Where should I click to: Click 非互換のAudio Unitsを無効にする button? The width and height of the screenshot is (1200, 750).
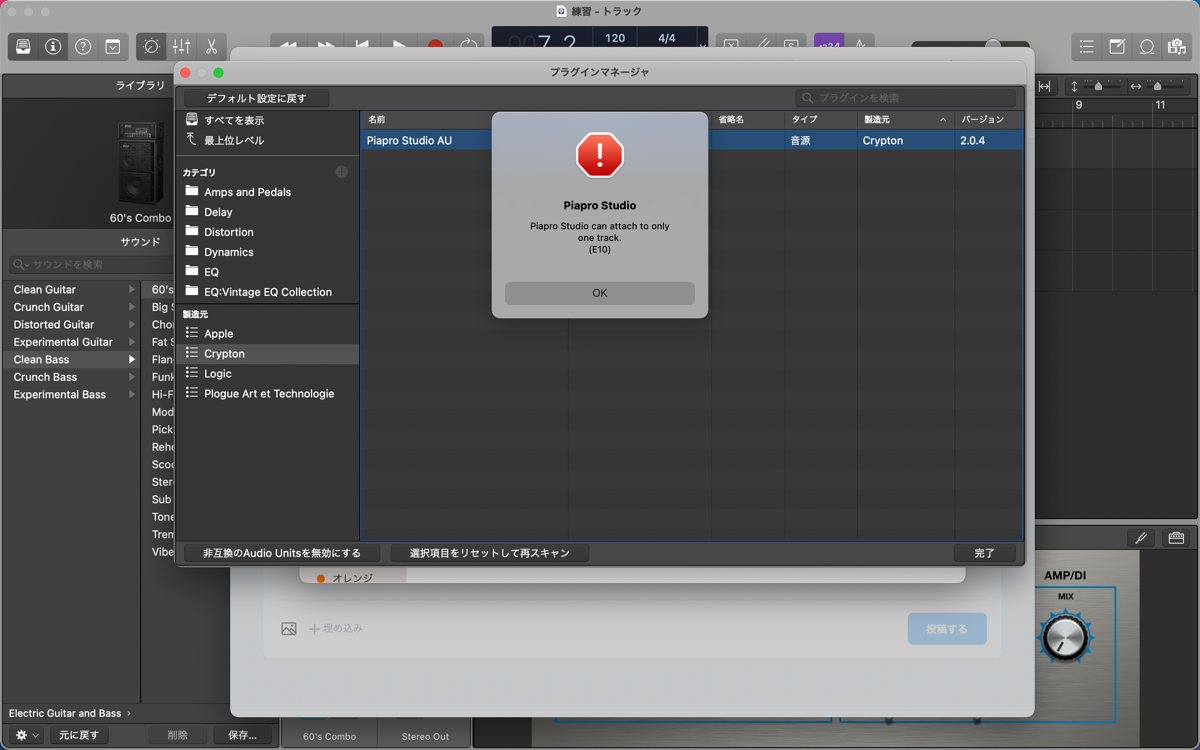pos(281,553)
